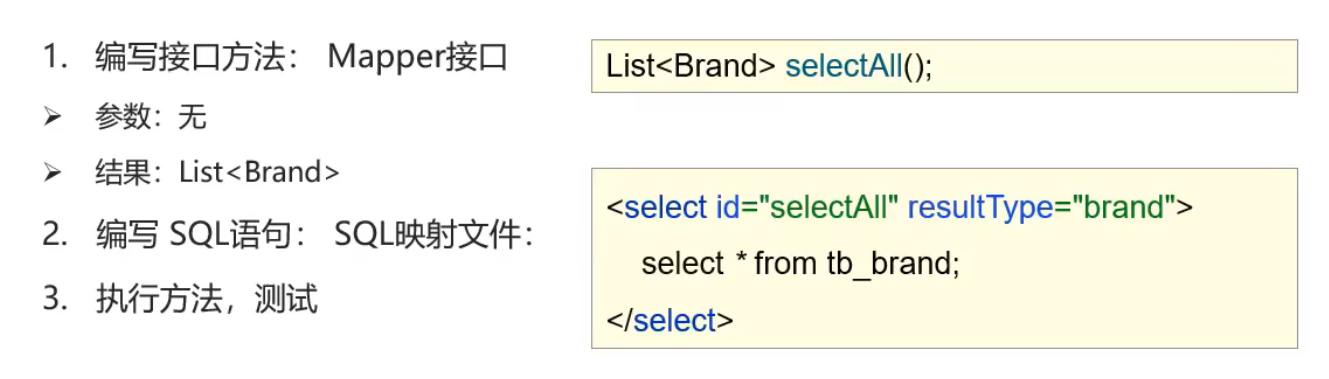
Task: Select the text 参数：无
Action: (x=151, y=118)
